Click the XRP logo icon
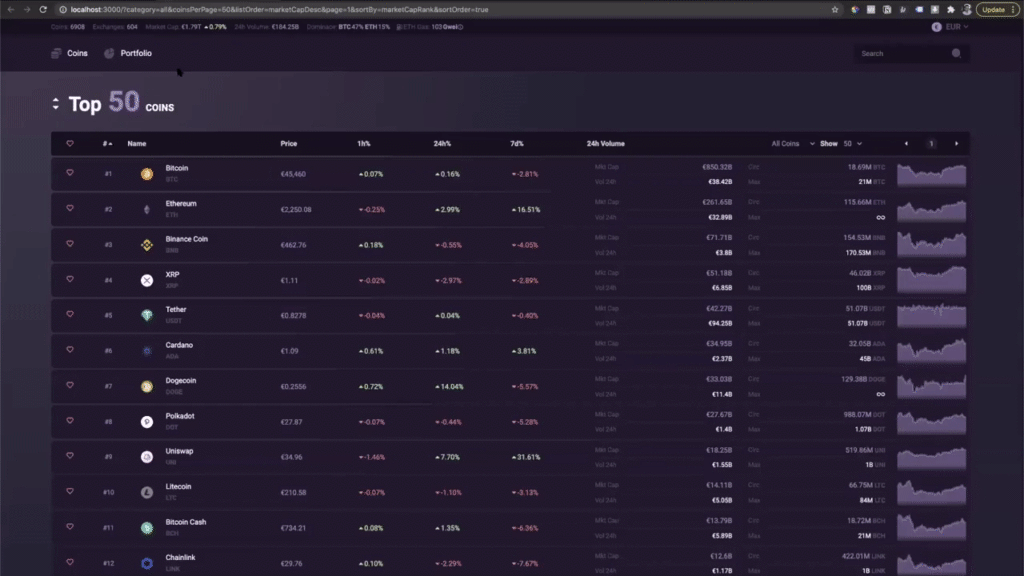This screenshot has width=1024, height=576. click(x=146, y=280)
